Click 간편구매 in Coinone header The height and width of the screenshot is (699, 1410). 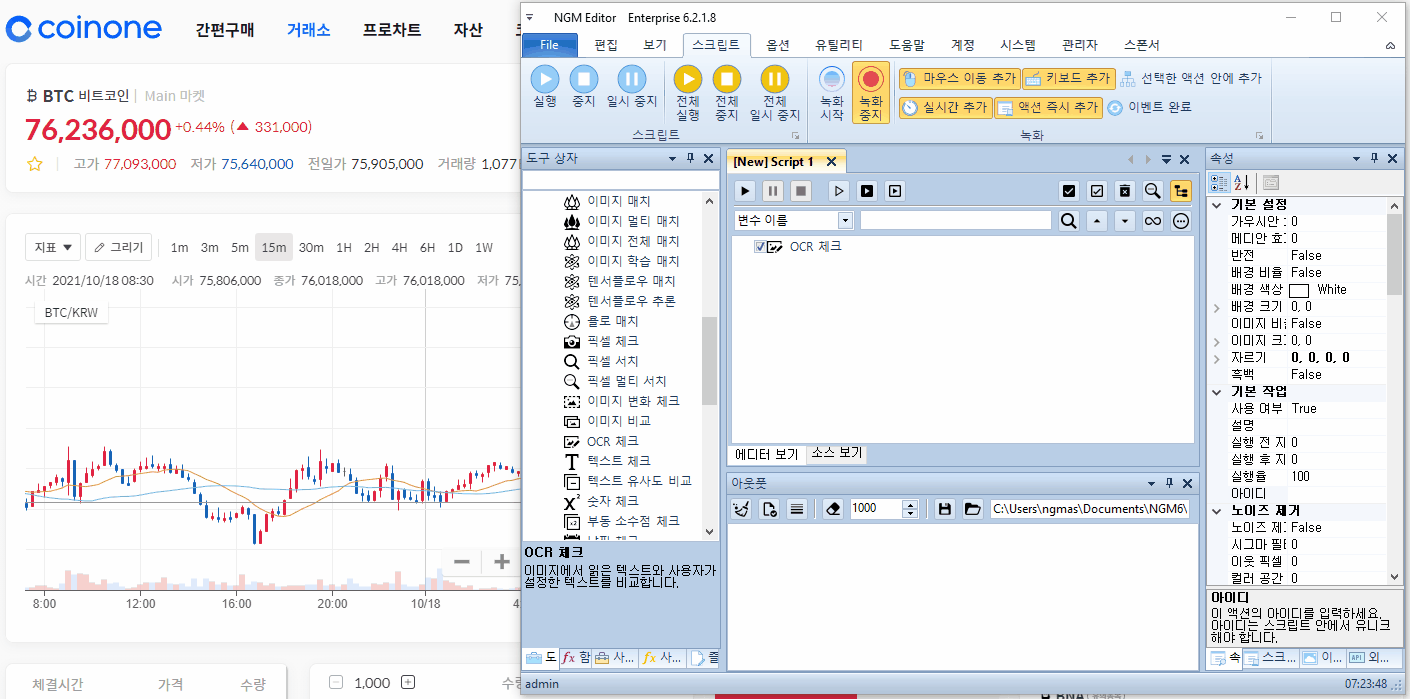pos(225,30)
